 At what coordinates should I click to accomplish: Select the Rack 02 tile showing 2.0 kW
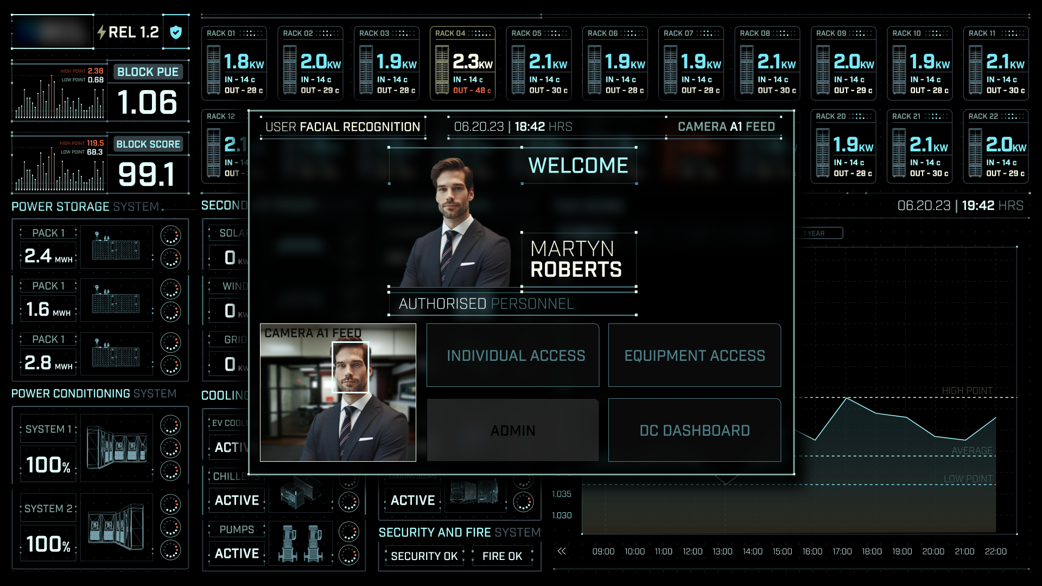pyautogui.click(x=310, y=63)
